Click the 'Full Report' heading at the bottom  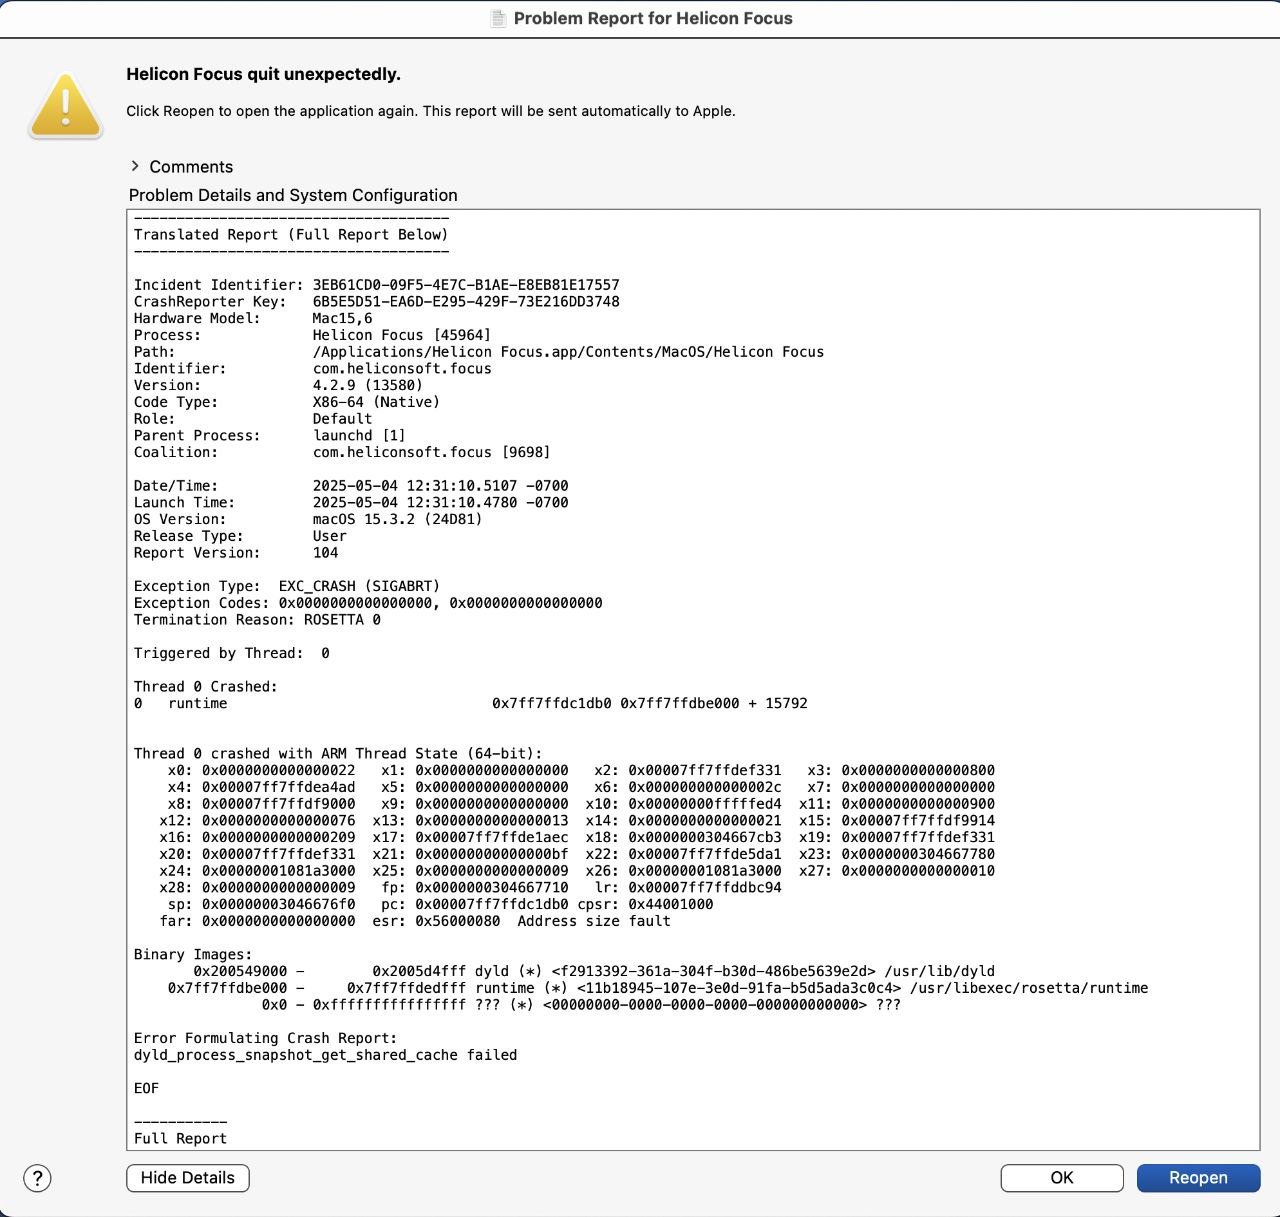click(x=181, y=1139)
